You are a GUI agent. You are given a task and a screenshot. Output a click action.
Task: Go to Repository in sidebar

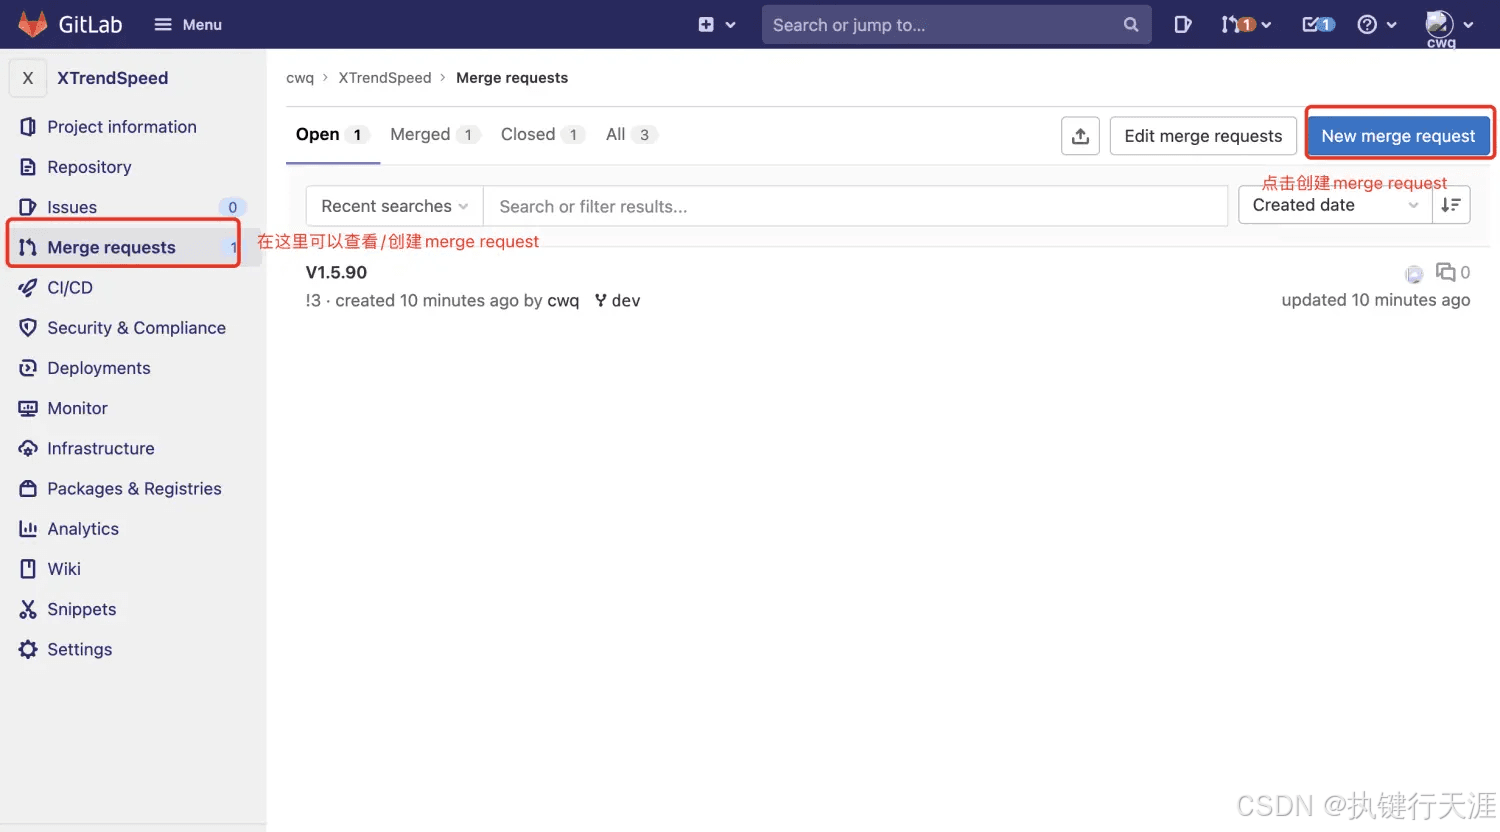pos(89,167)
